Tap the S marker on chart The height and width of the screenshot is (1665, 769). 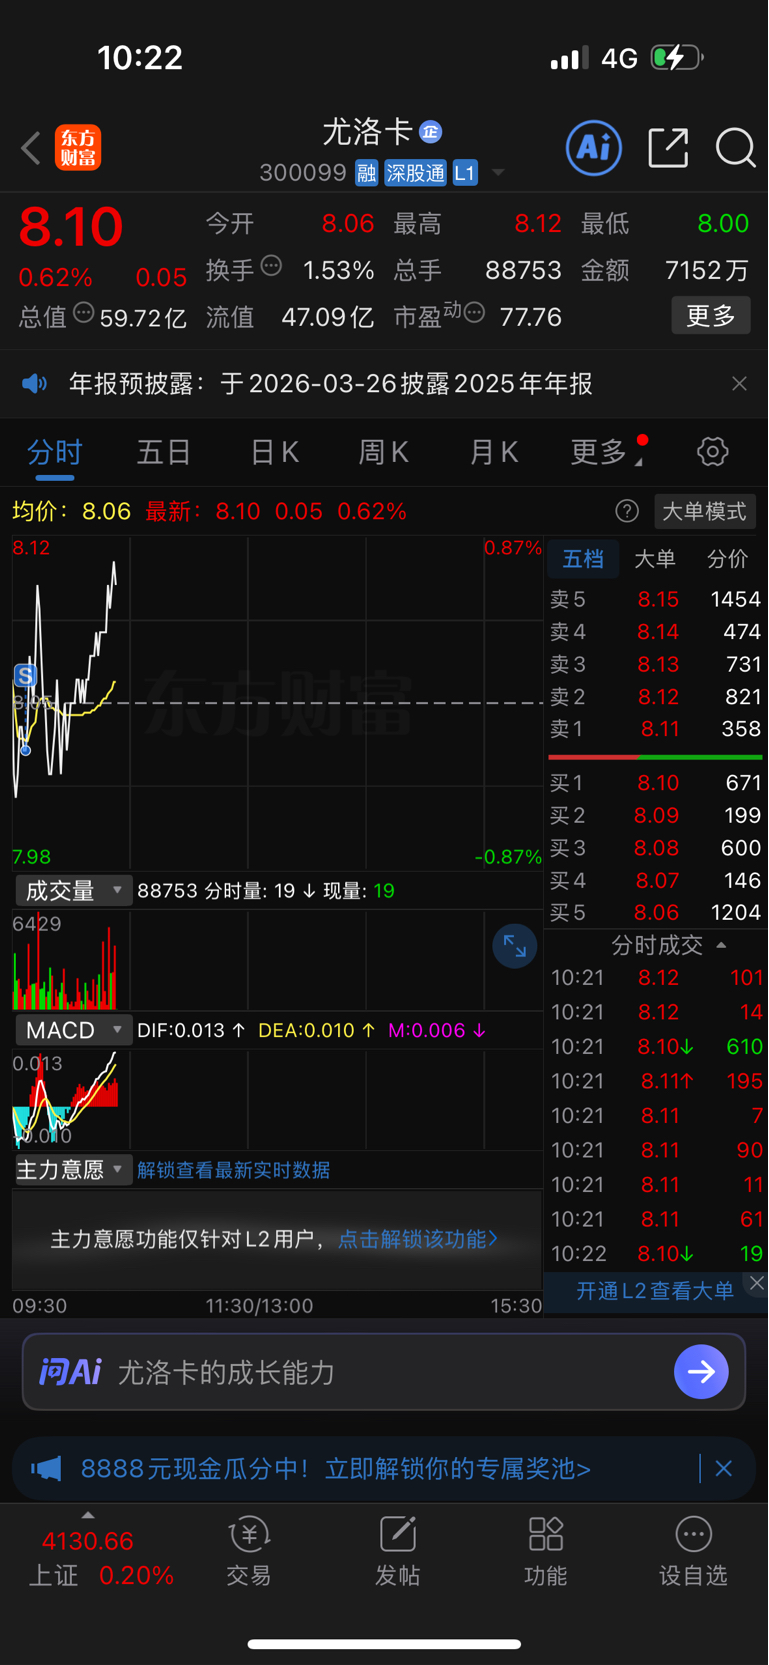pyautogui.click(x=25, y=676)
